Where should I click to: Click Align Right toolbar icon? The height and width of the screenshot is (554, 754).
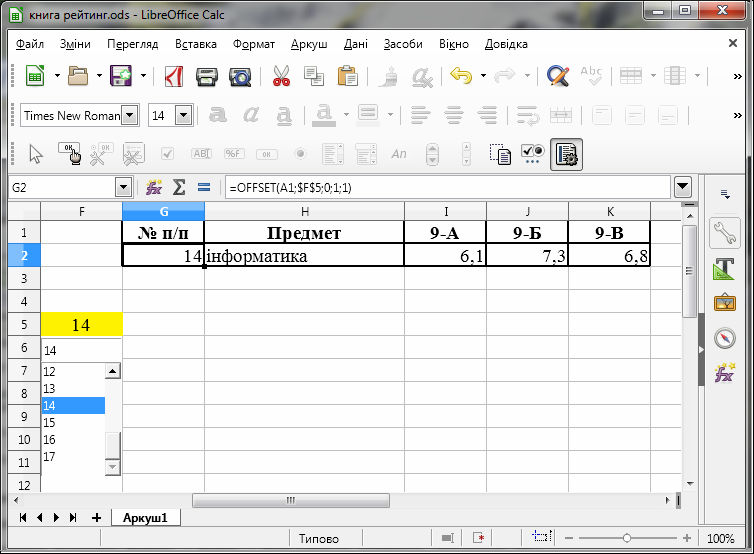[487, 115]
